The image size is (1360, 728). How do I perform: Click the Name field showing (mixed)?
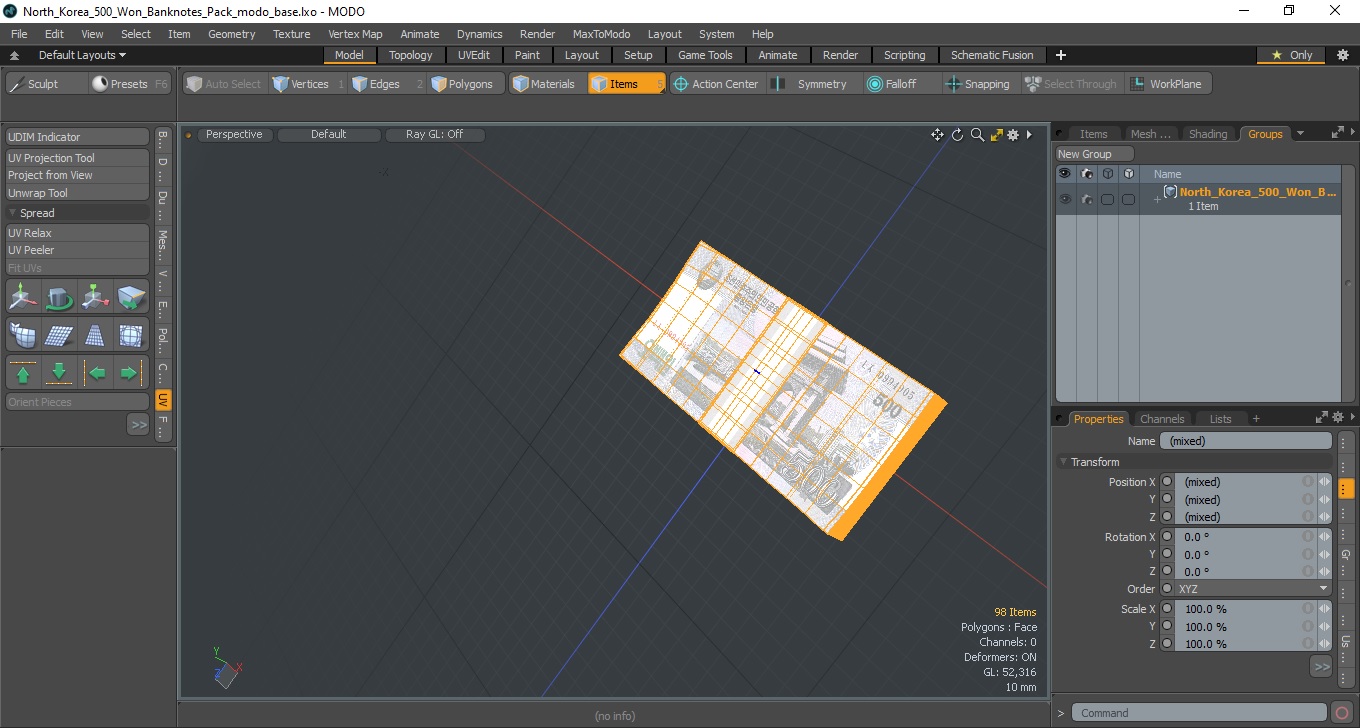coord(1246,441)
